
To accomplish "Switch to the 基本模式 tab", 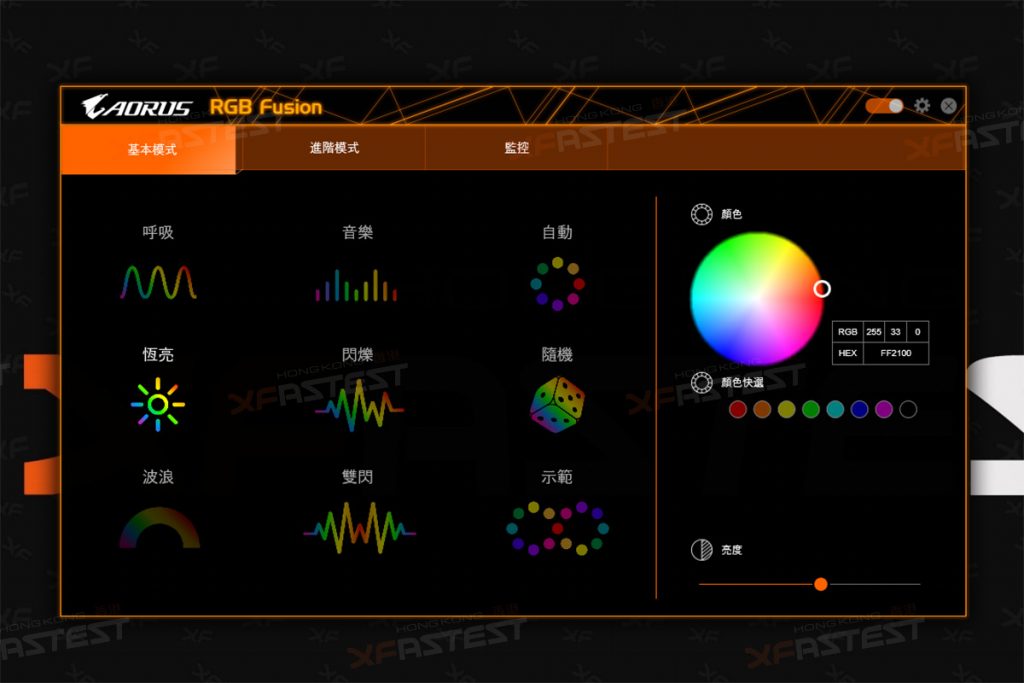I will pos(148,149).
